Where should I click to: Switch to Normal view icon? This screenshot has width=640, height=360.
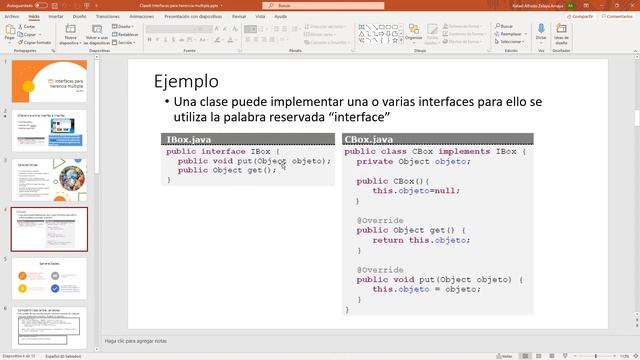click(x=525, y=356)
